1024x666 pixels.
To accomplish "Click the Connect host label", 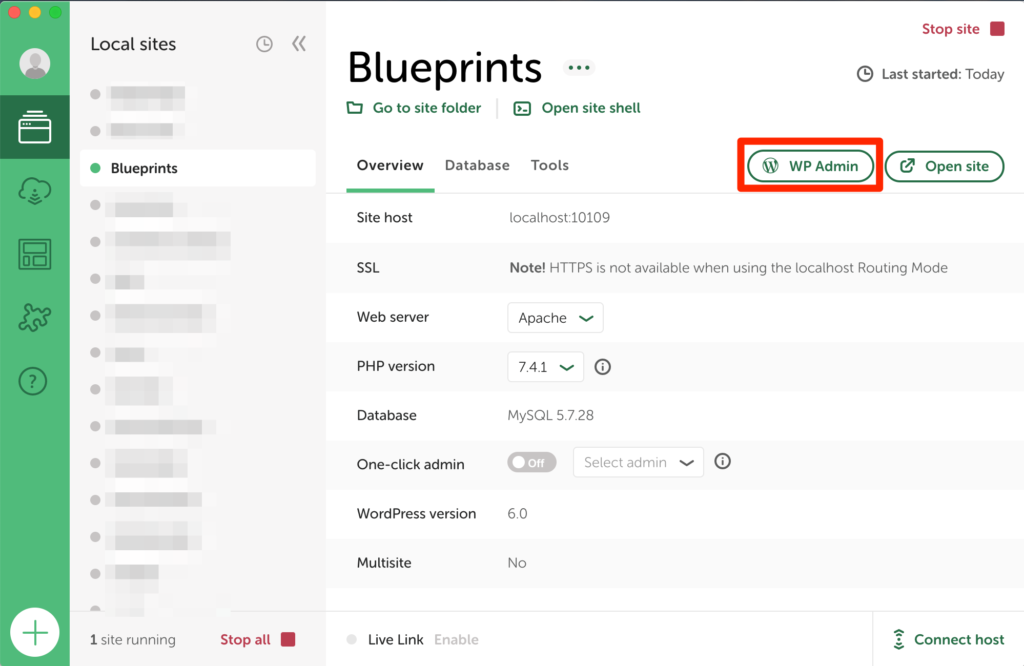I will coord(959,639).
